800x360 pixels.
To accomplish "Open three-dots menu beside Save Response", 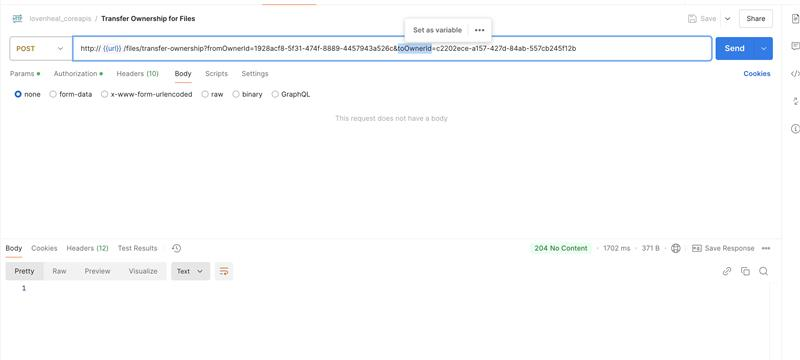I will pos(766,248).
